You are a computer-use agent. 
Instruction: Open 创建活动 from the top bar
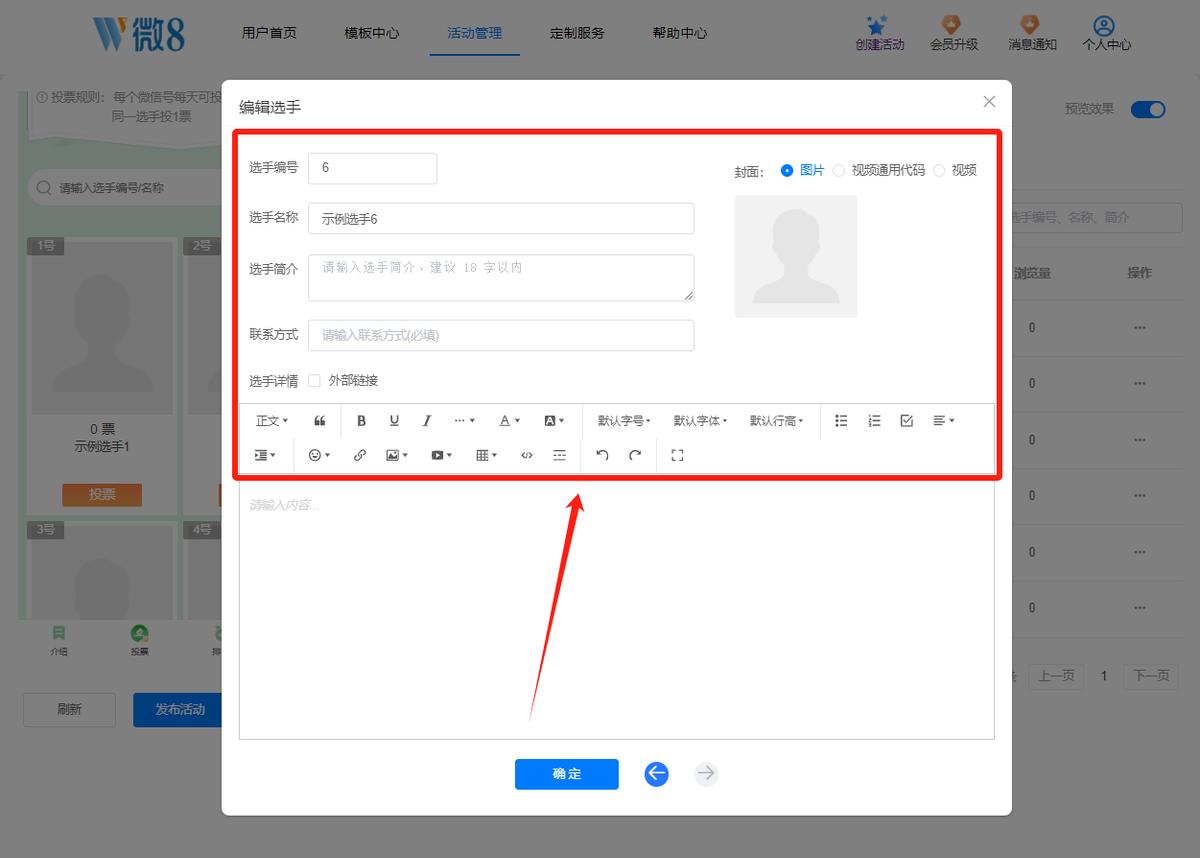[880, 34]
